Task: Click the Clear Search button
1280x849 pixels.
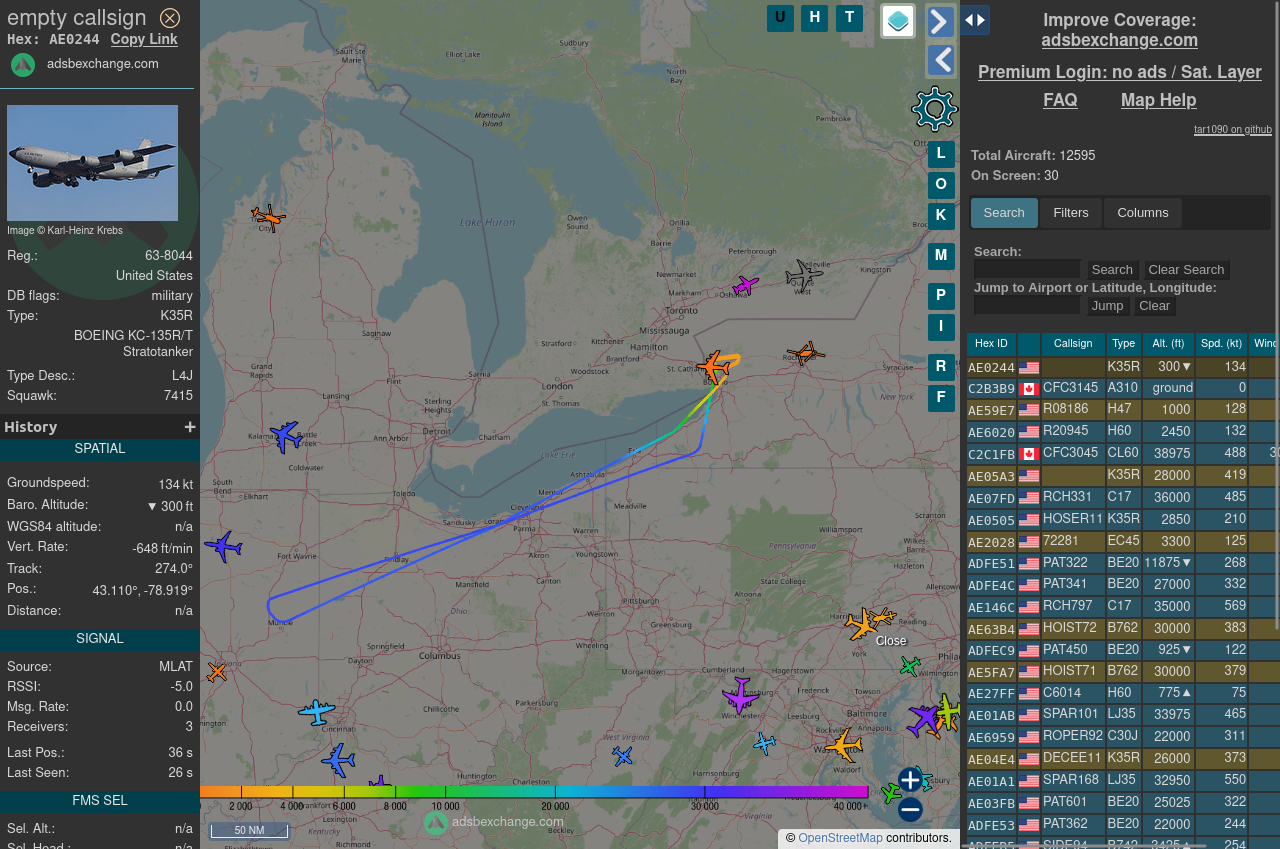Action: 1186,270
